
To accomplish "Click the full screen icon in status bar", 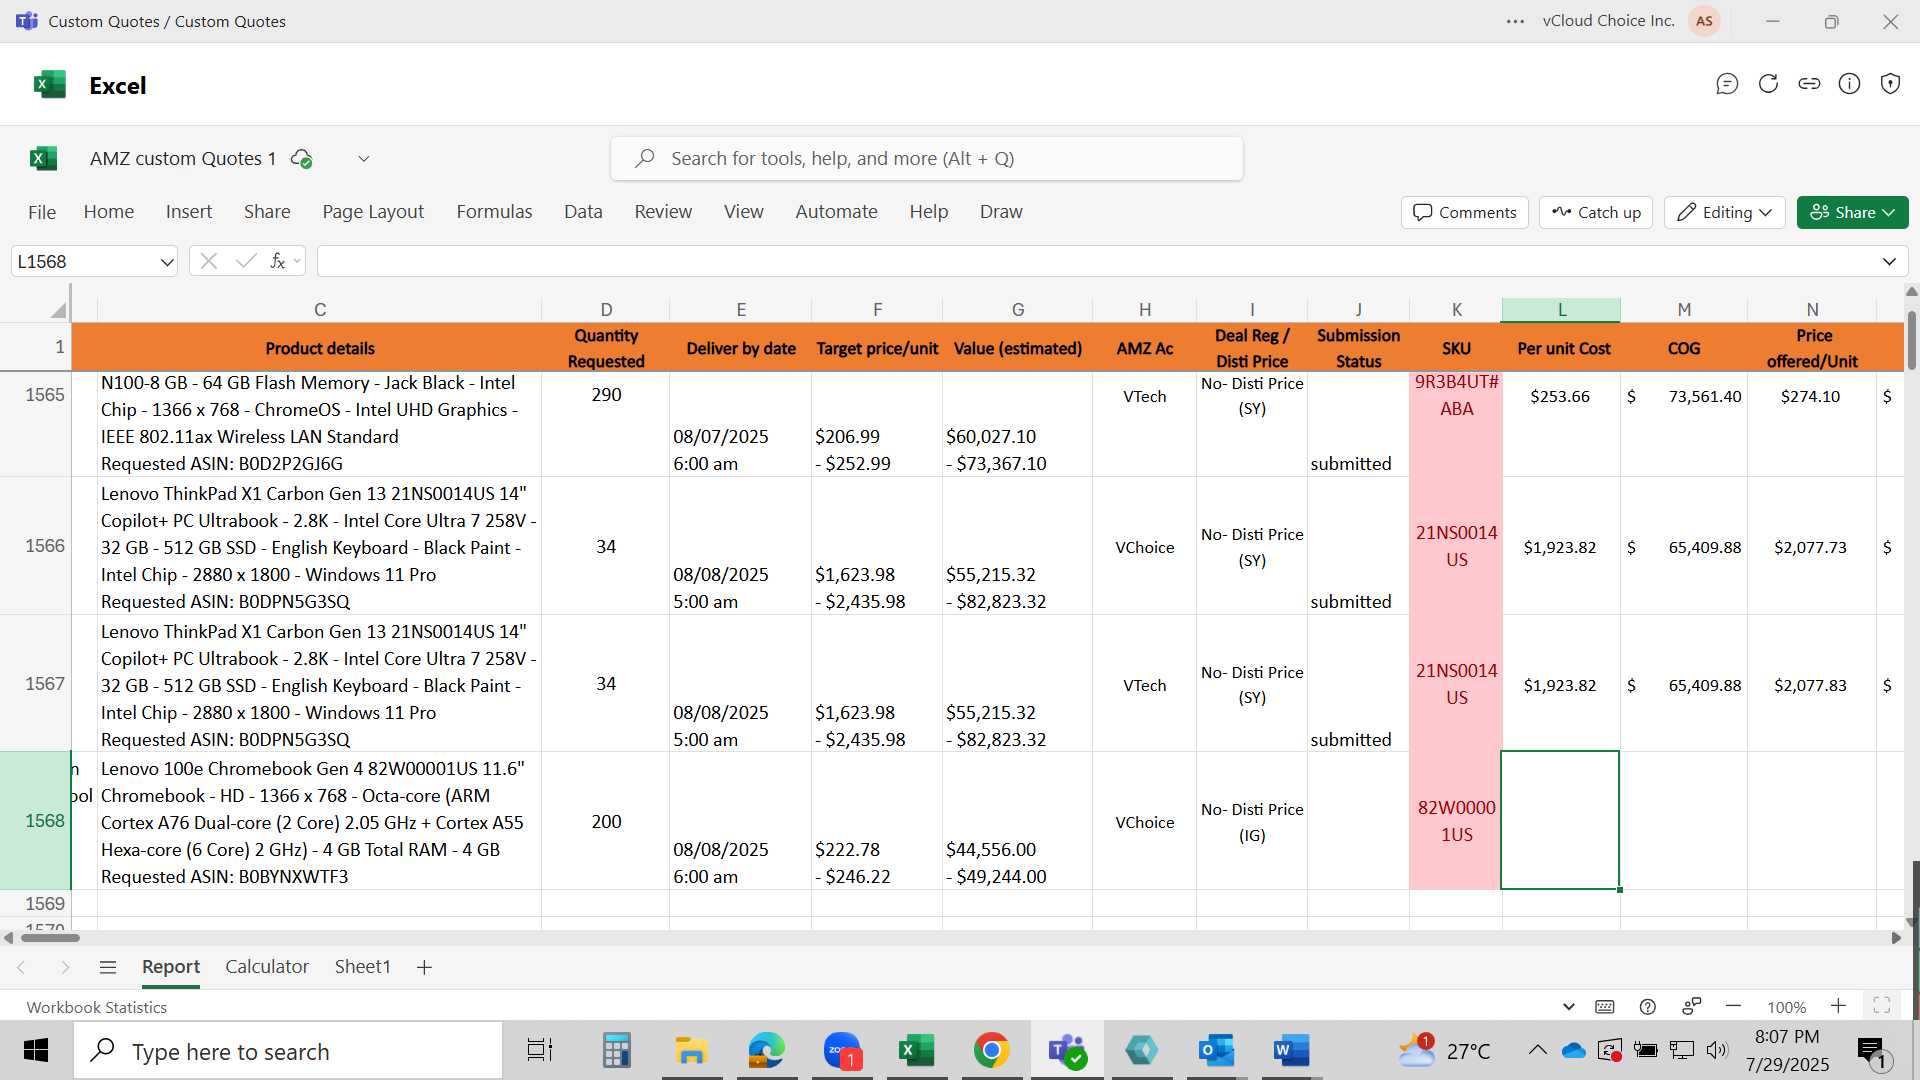I will click(x=1881, y=1006).
